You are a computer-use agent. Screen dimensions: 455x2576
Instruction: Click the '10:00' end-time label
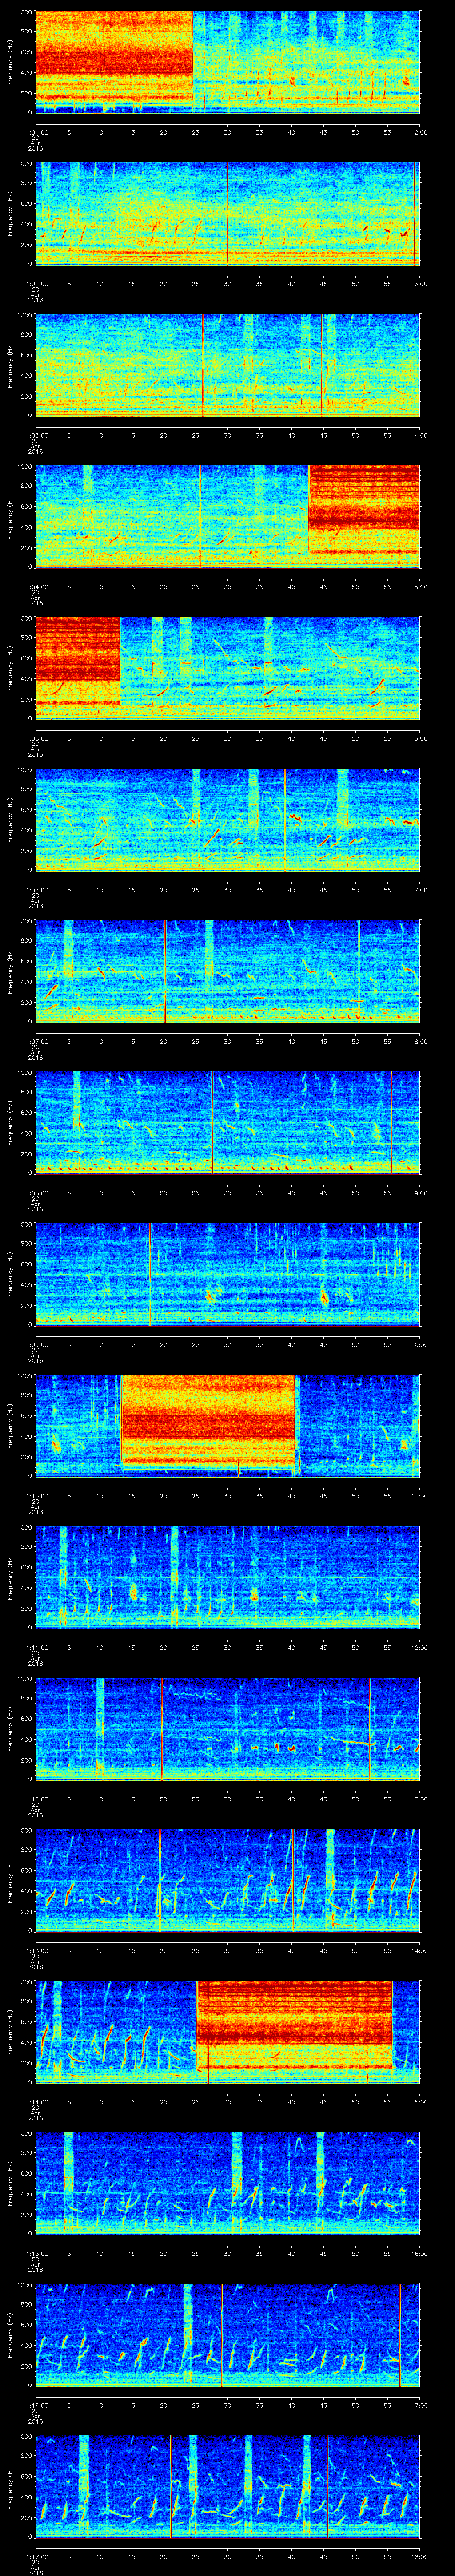click(419, 1344)
